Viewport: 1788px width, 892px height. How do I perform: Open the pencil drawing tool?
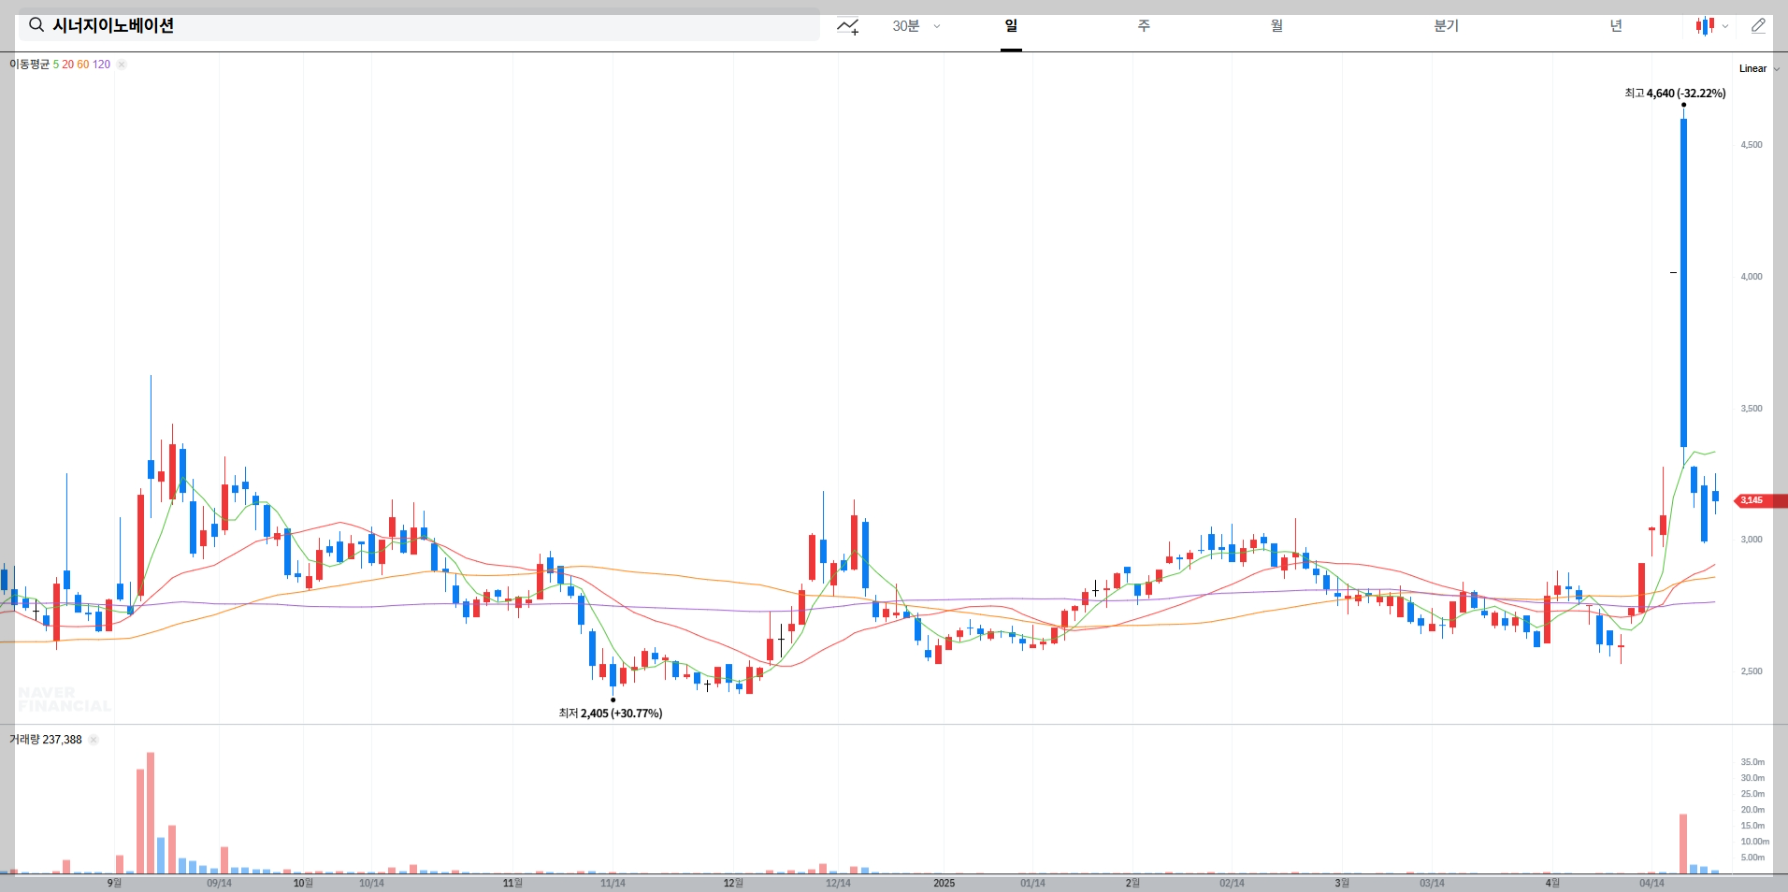point(1758,26)
